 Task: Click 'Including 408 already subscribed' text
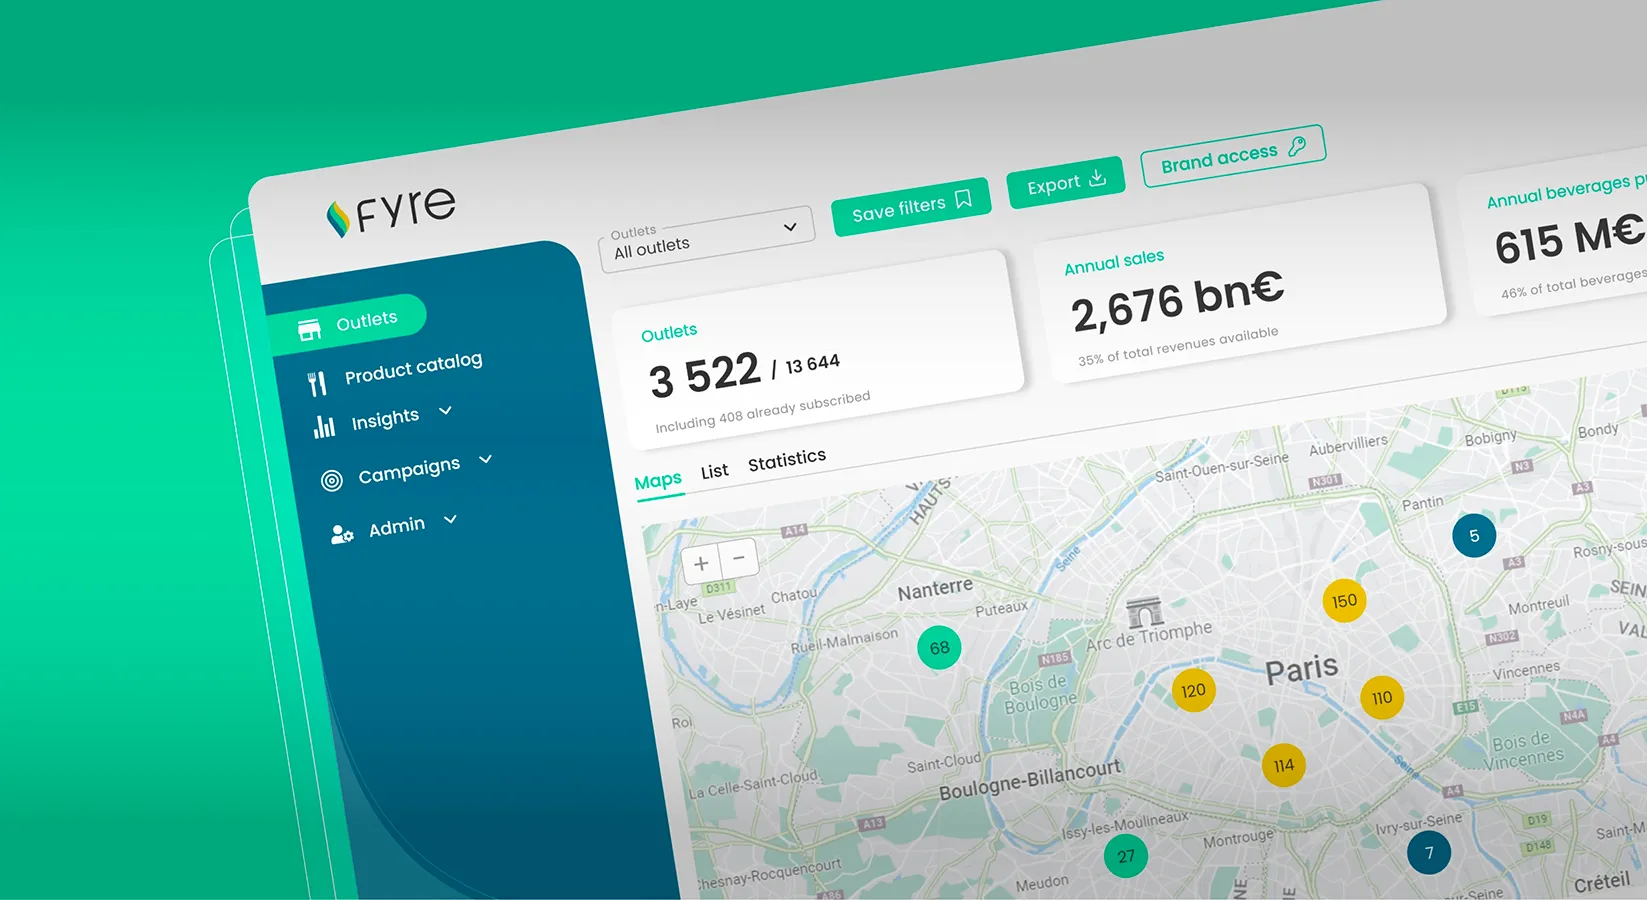[x=762, y=411]
